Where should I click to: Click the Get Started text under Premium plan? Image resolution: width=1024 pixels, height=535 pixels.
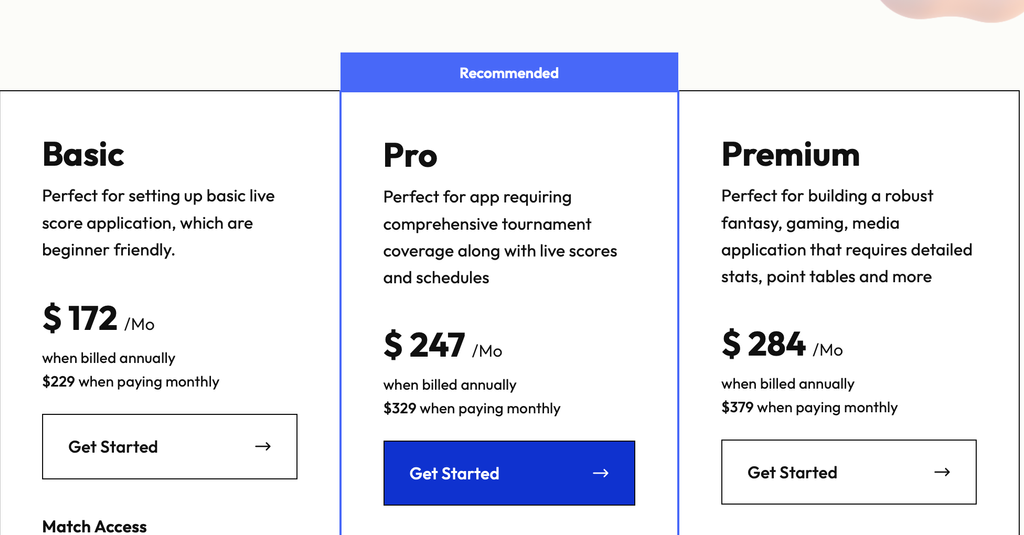point(792,472)
